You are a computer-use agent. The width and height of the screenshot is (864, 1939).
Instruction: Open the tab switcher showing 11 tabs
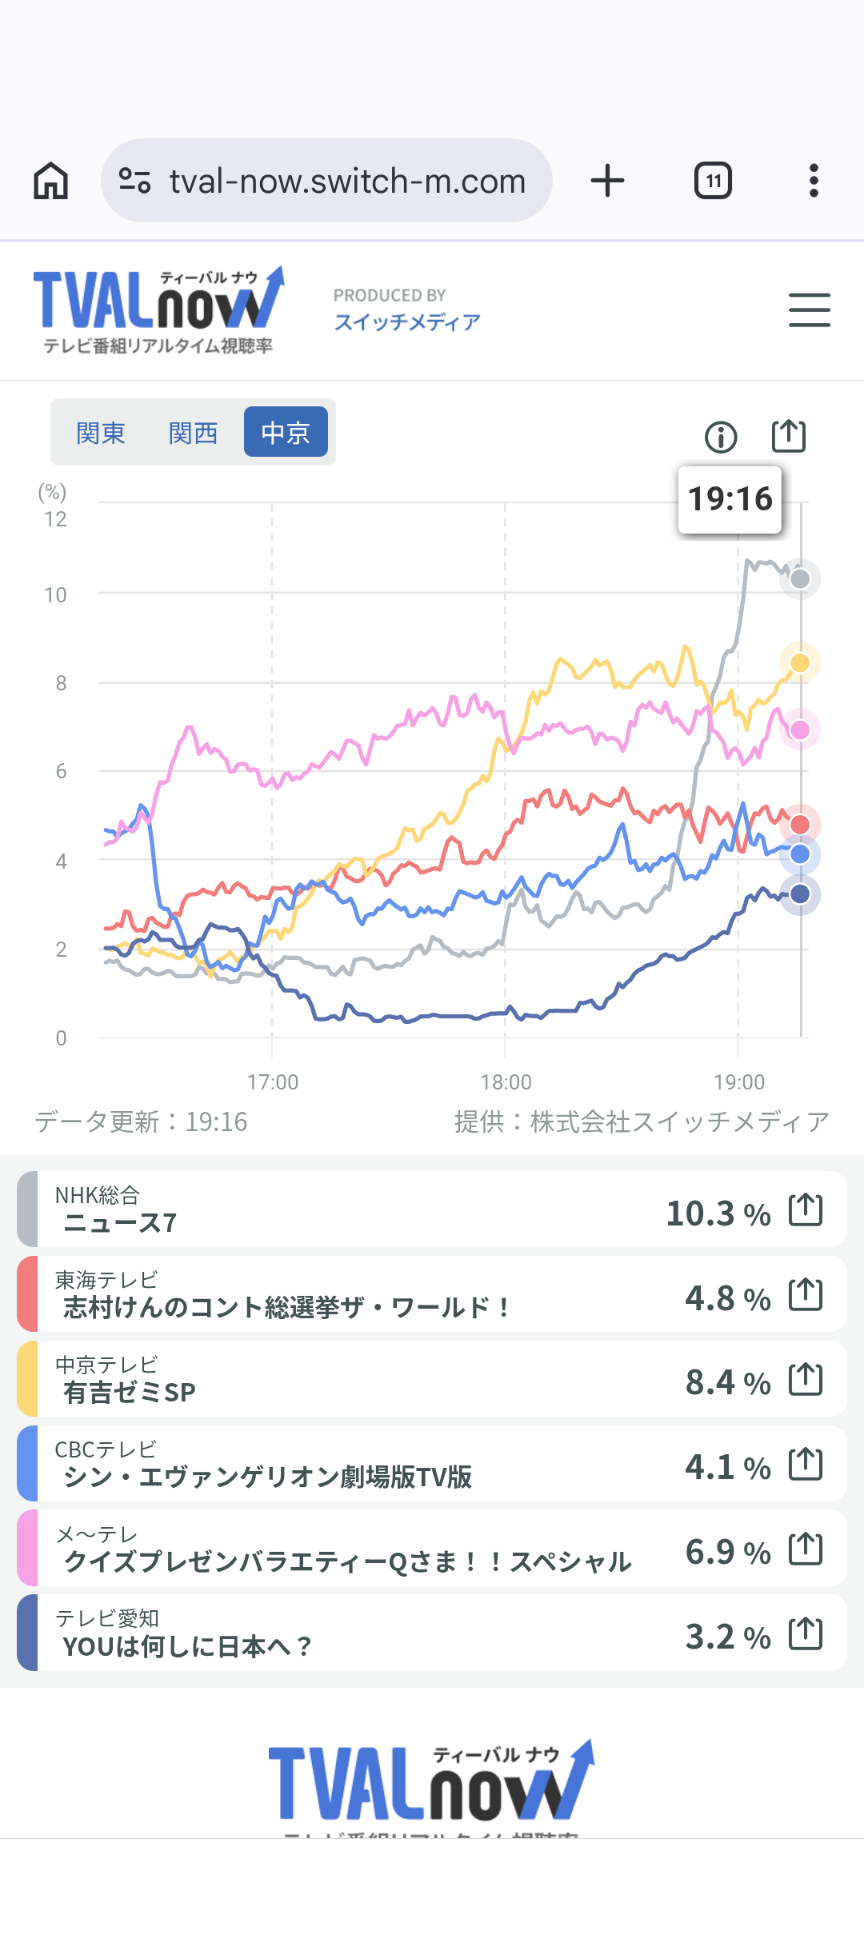(713, 181)
